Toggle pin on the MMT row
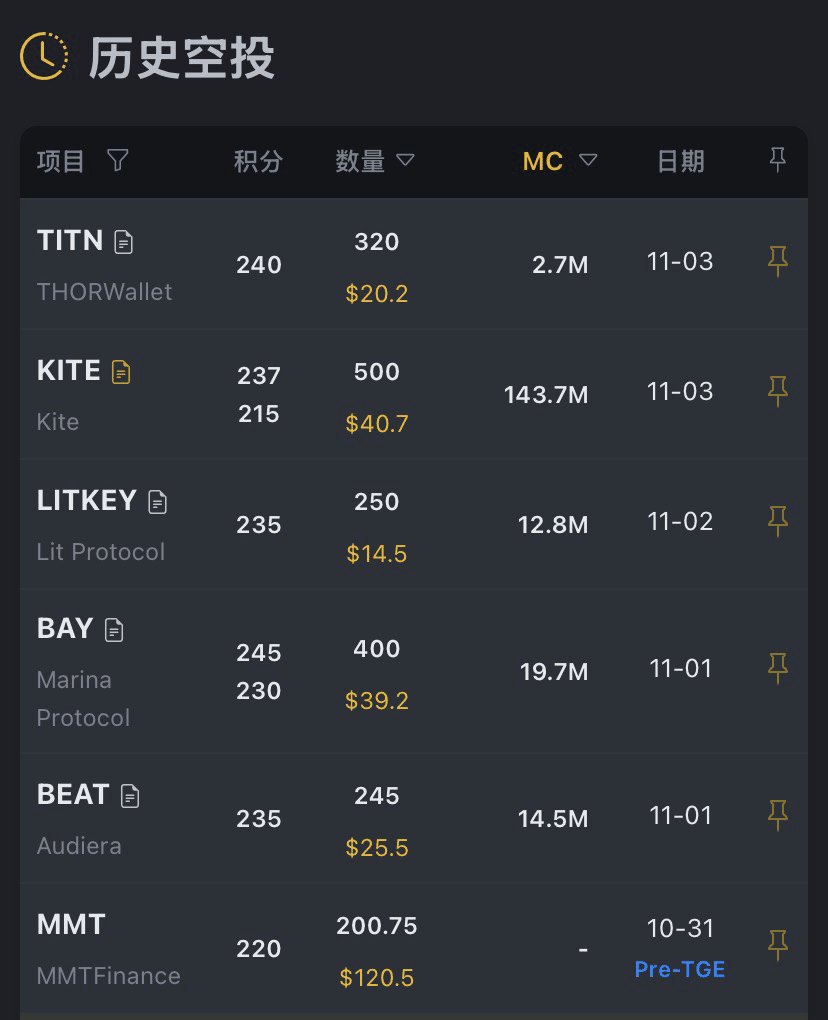Image resolution: width=828 pixels, height=1020 pixels. (777, 945)
